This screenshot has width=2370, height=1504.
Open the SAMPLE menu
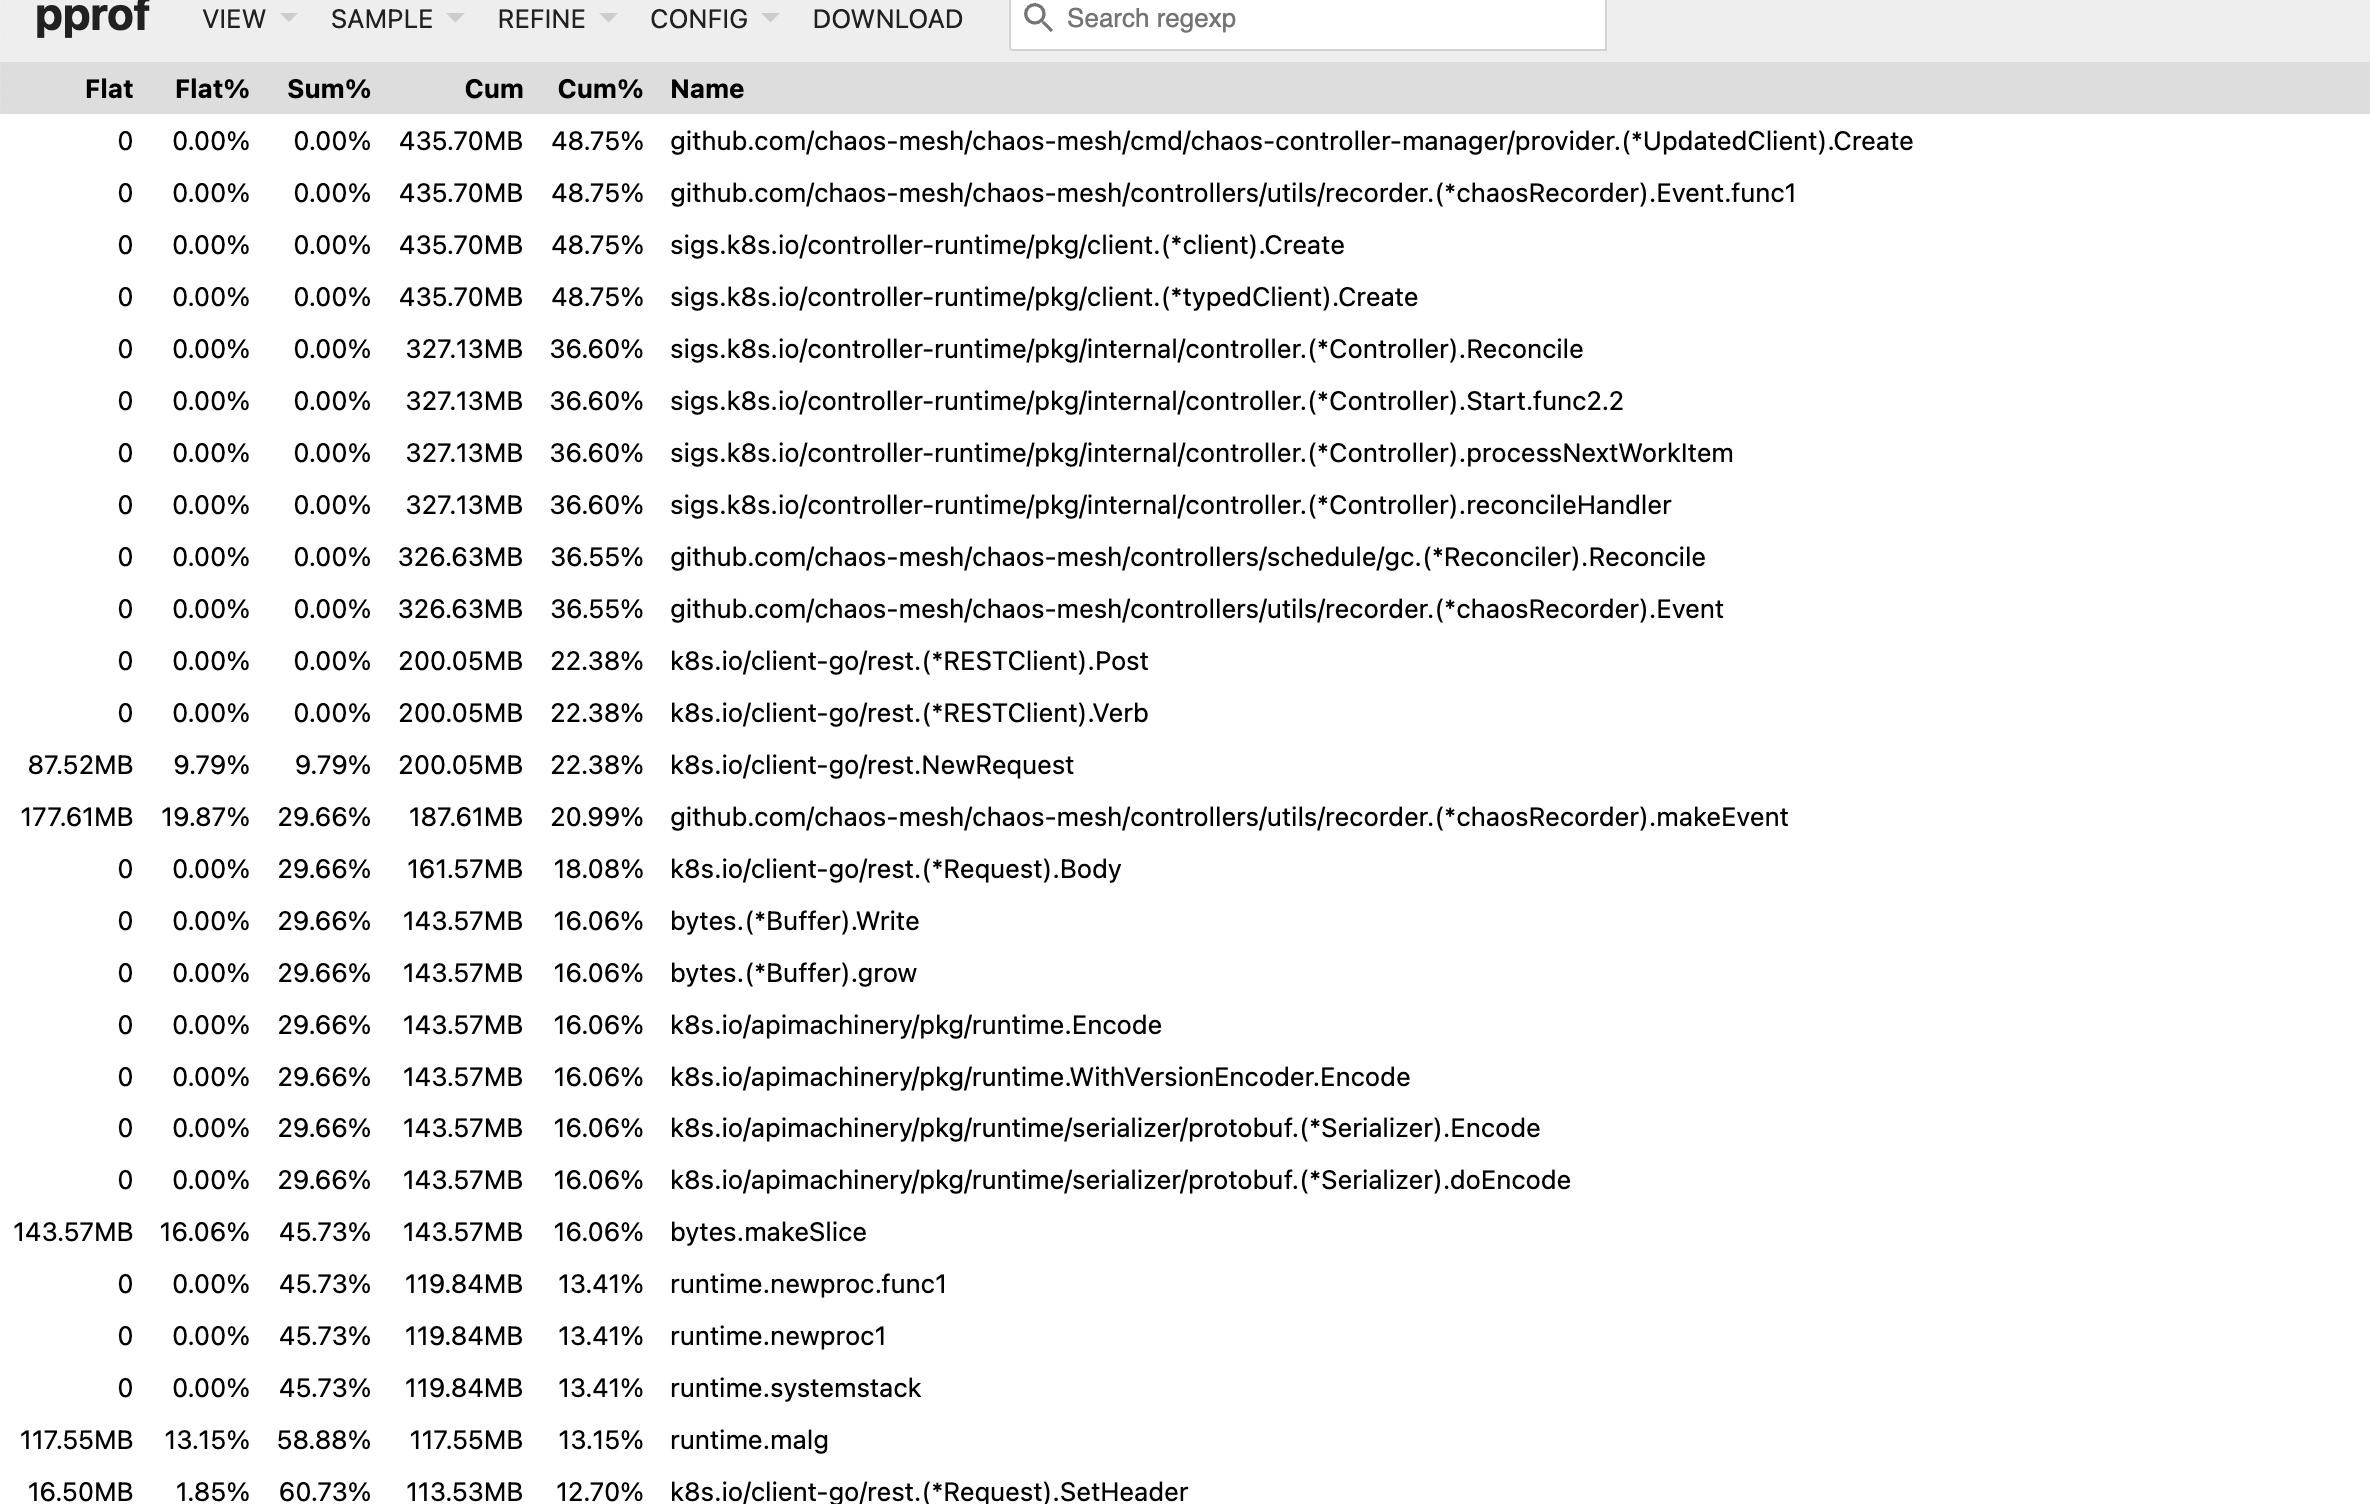click(x=382, y=18)
